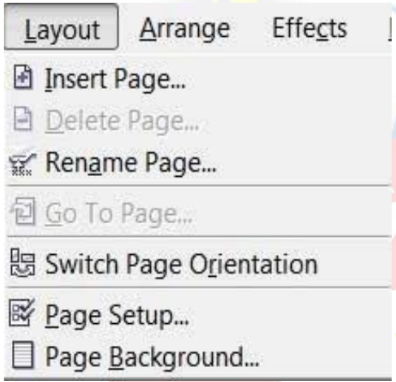This screenshot has height=382, width=396.
Task: Click the Switch Page Orientation icon
Action: point(22,263)
